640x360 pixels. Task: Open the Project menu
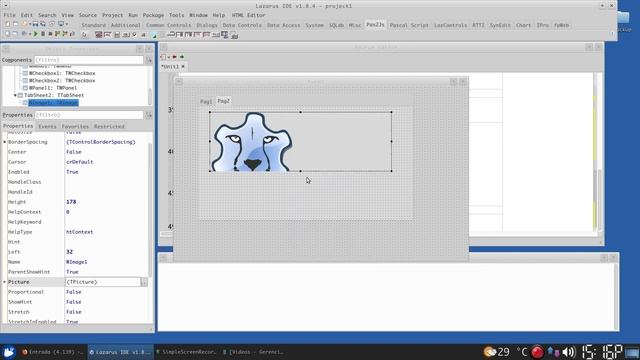(x=112, y=15)
